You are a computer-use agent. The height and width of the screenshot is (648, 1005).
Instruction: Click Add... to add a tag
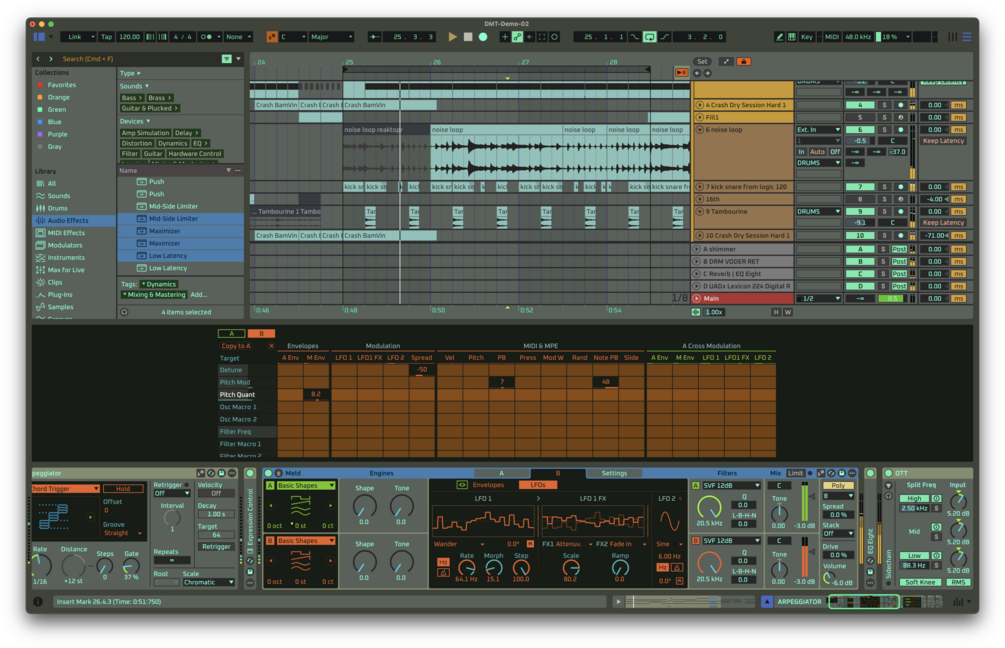coord(199,295)
